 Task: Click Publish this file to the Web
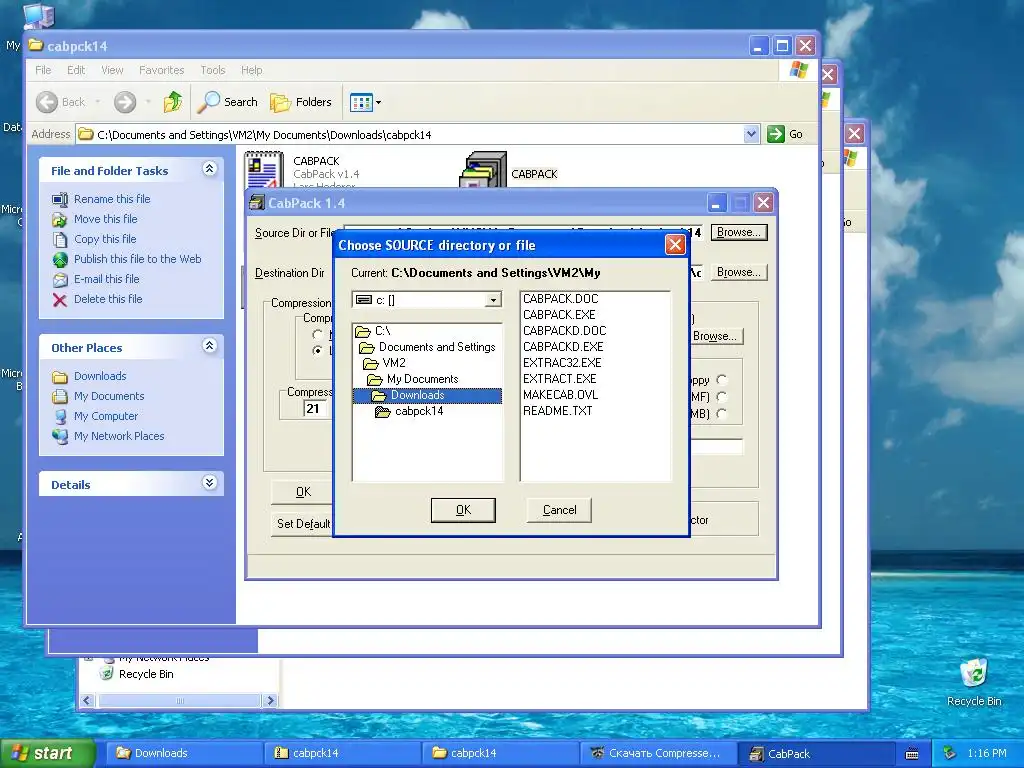(x=137, y=259)
